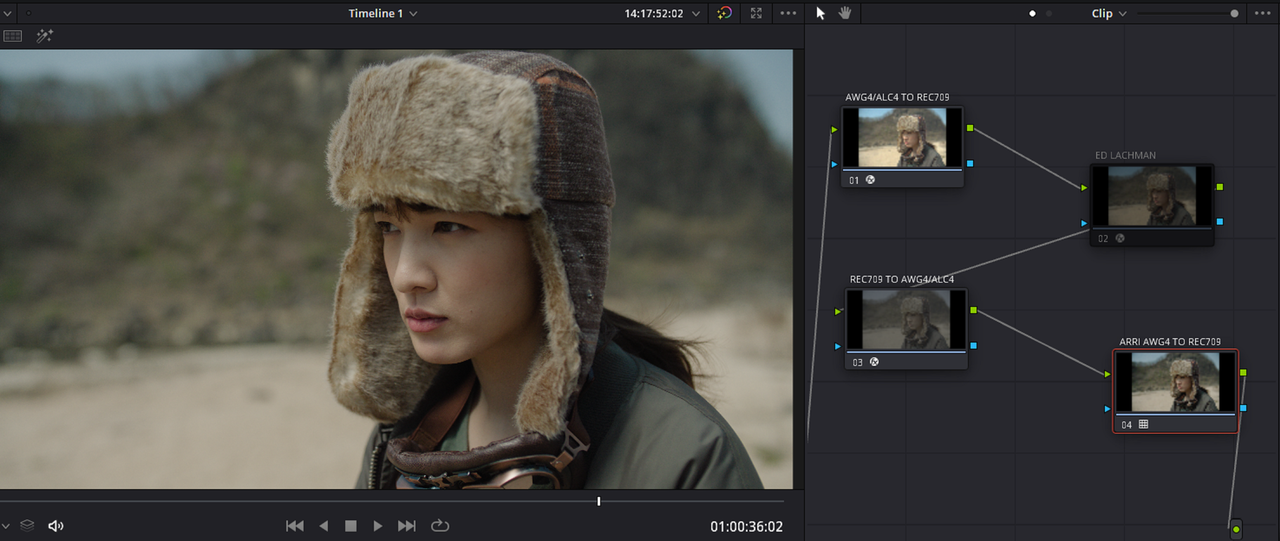Stop playback
Image resolution: width=1280 pixels, height=541 pixels.
351,525
